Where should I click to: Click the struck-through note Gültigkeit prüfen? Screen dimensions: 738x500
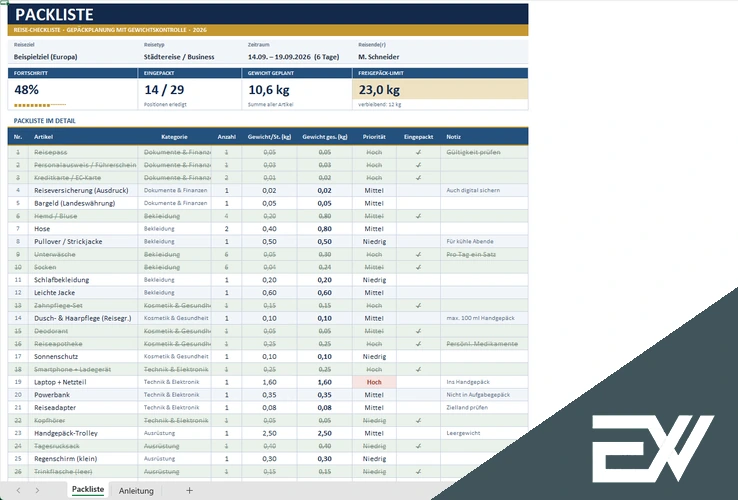coord(473,152)
